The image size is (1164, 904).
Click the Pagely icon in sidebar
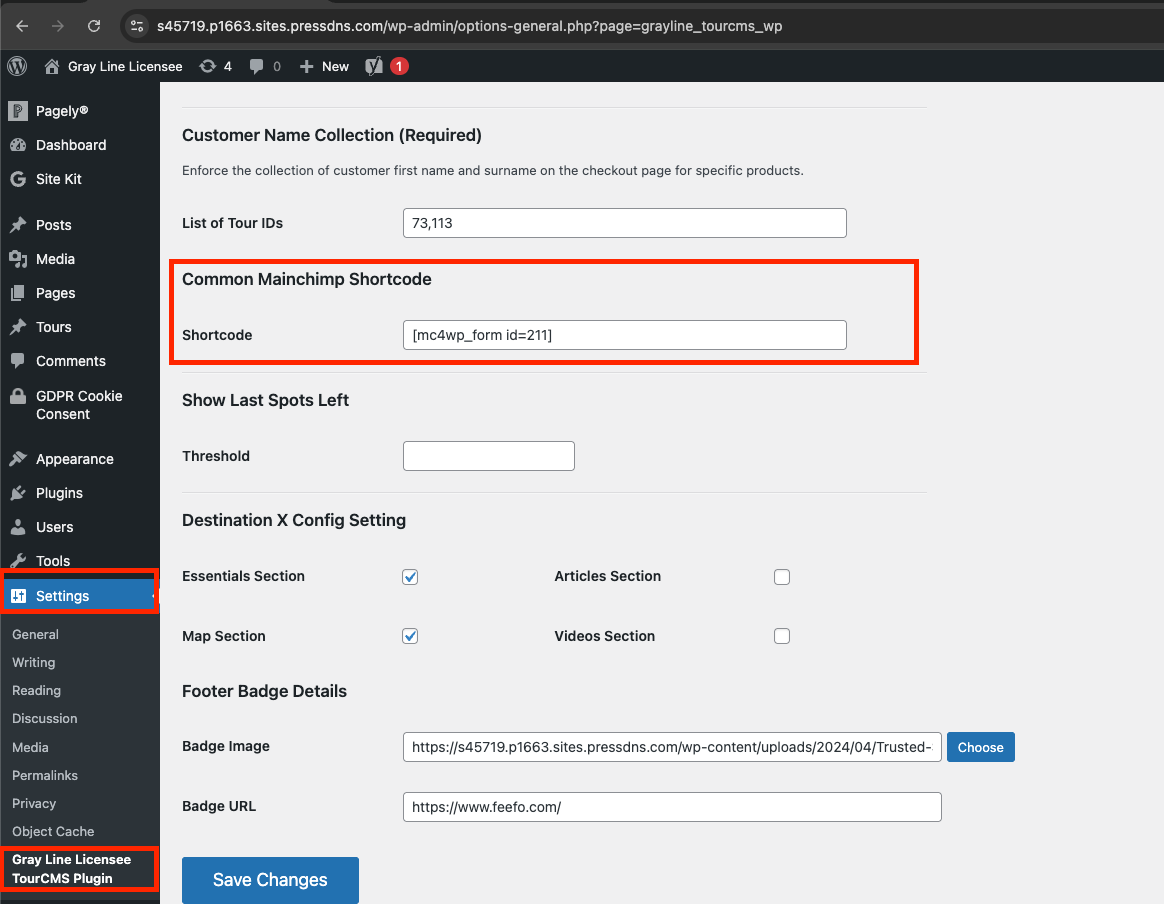[18, 111]
